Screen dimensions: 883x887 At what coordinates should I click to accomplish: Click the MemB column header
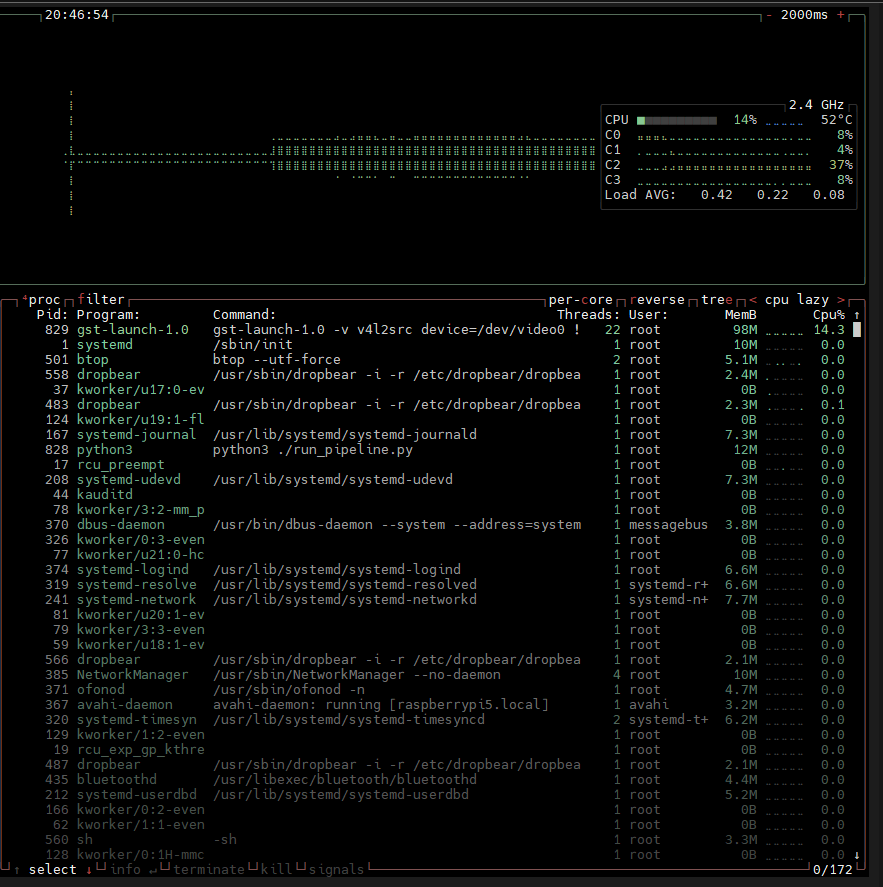click(x=740, y=315)
